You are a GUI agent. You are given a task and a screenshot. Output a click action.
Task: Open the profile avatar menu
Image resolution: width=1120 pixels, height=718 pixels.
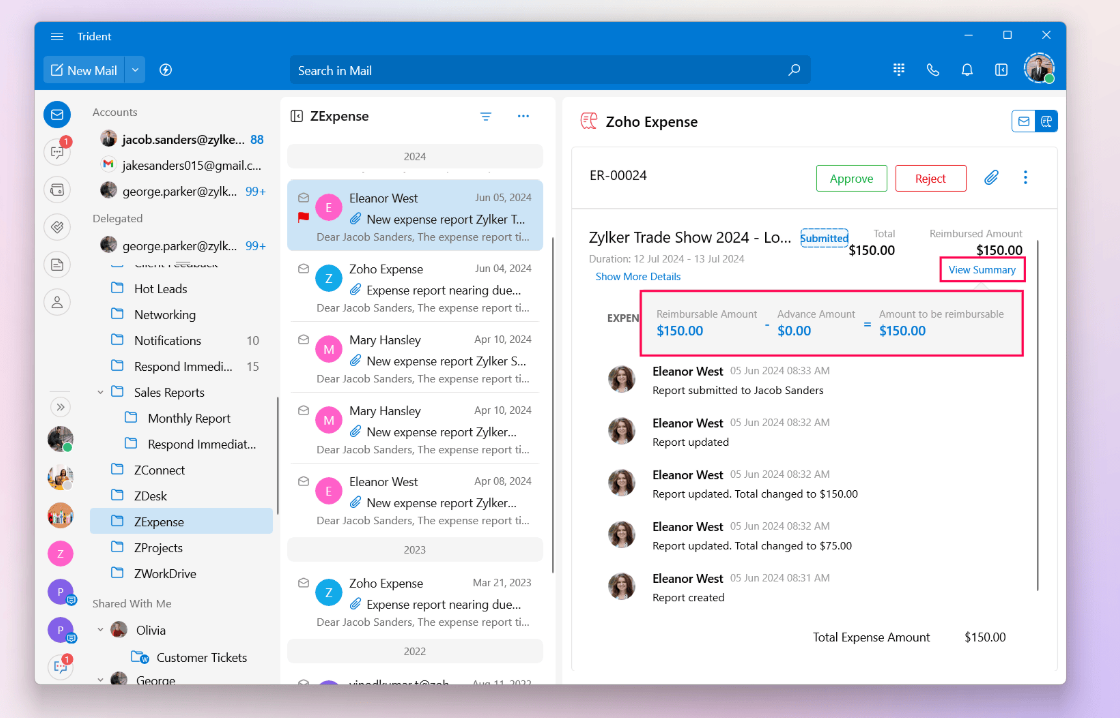click(x=1039, y=69)
